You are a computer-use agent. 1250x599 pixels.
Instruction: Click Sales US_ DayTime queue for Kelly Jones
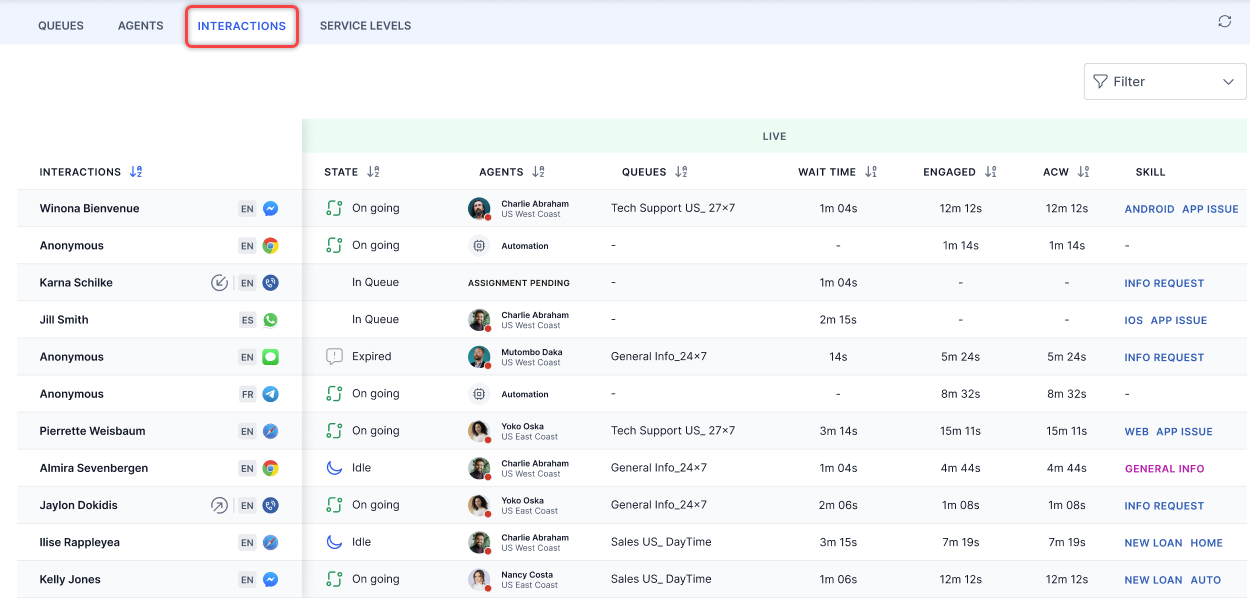(661, 579)
